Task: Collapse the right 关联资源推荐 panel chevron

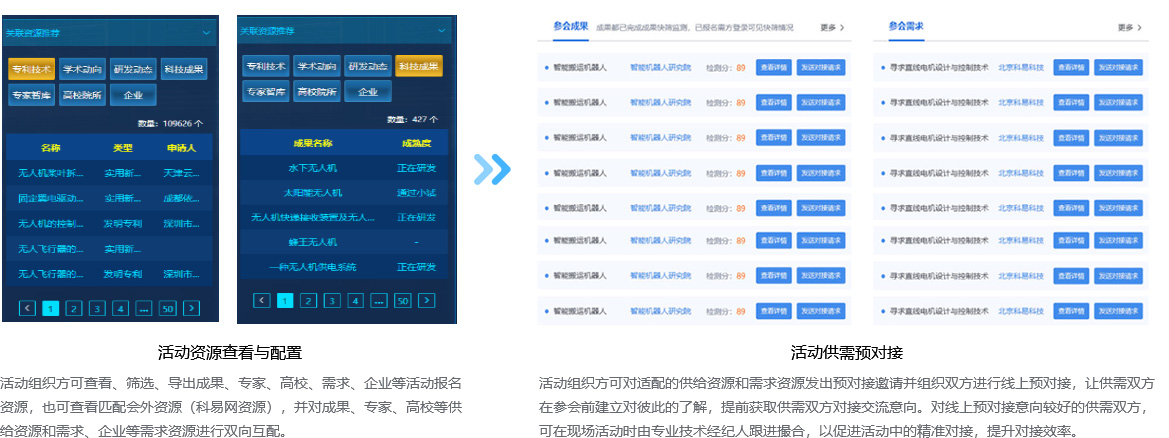Action: pos(446,31)
